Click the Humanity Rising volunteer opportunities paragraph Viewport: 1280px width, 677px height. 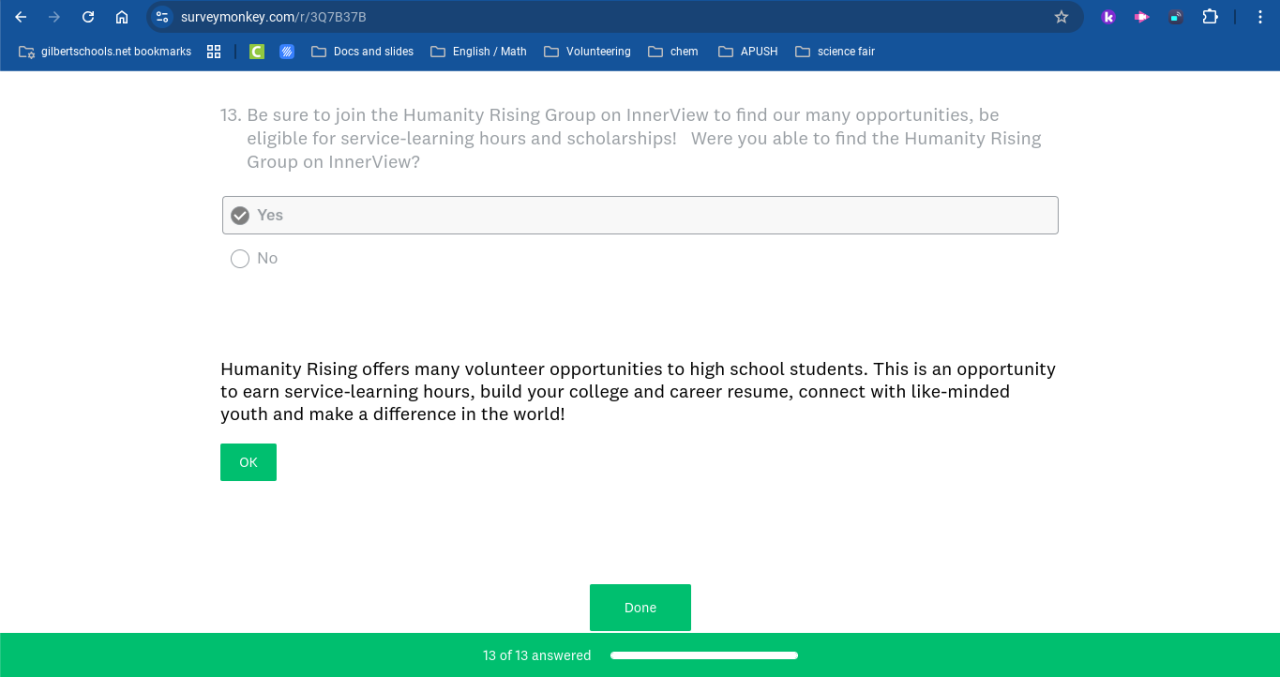coord(638,391)
